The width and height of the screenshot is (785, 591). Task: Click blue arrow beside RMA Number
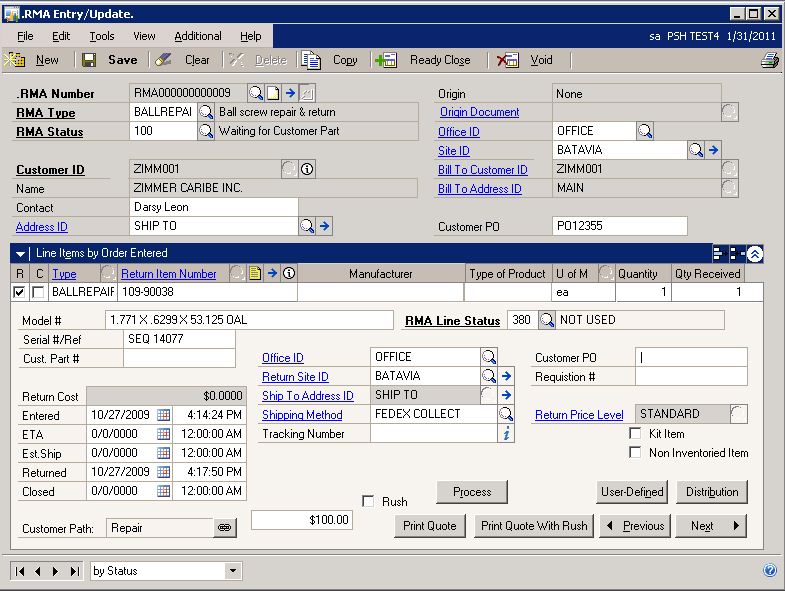(290, 93)
